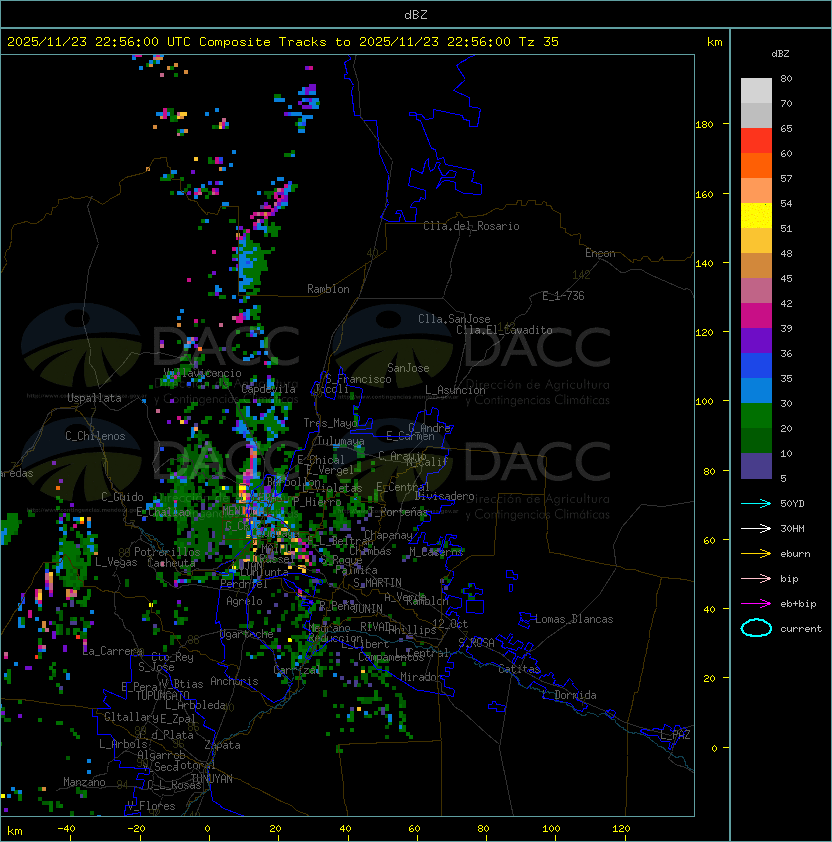
Task: Pick the purple 36-39 dBZ swatch
Action: pyautogui.click(x=756, y=340)
